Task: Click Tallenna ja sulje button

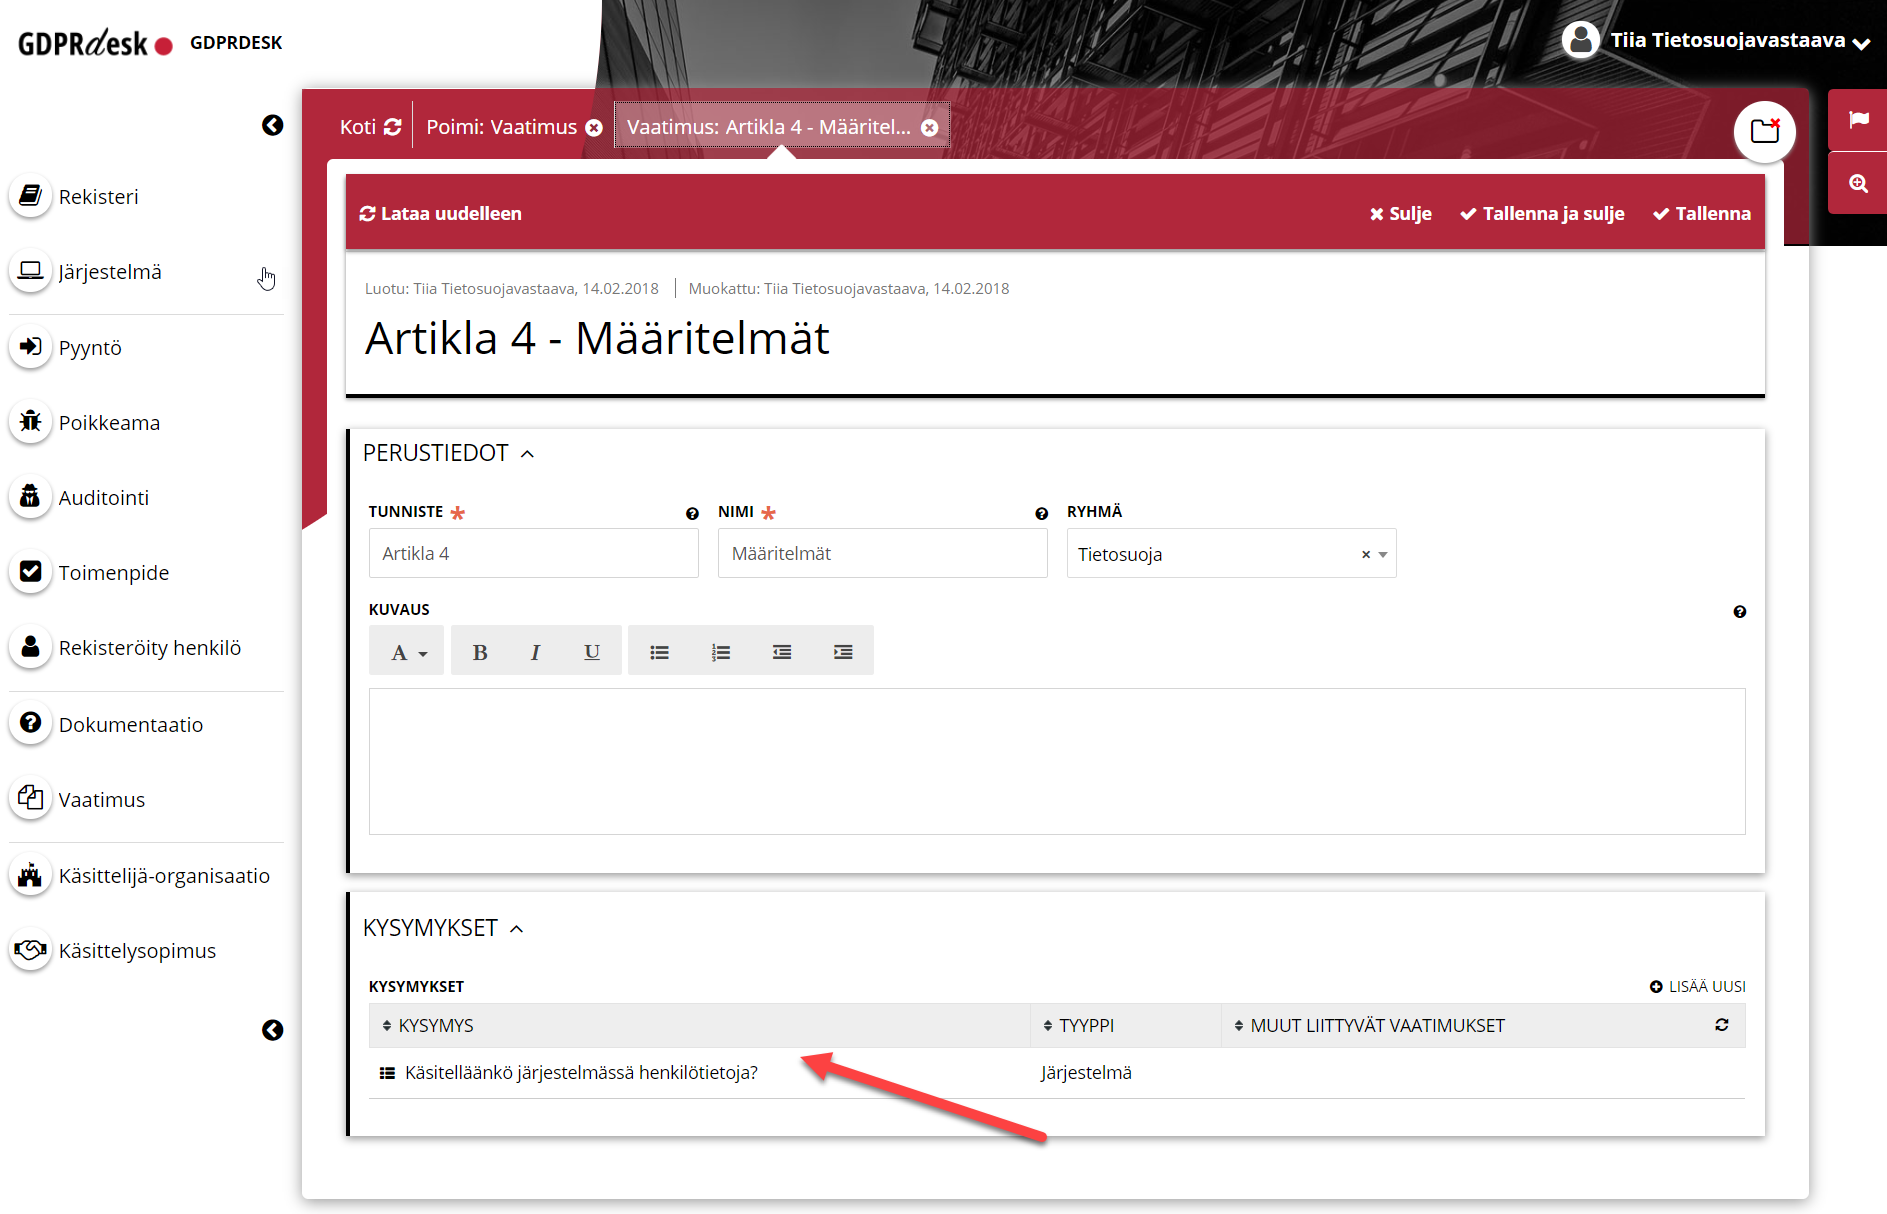Action: point(1542,214)
